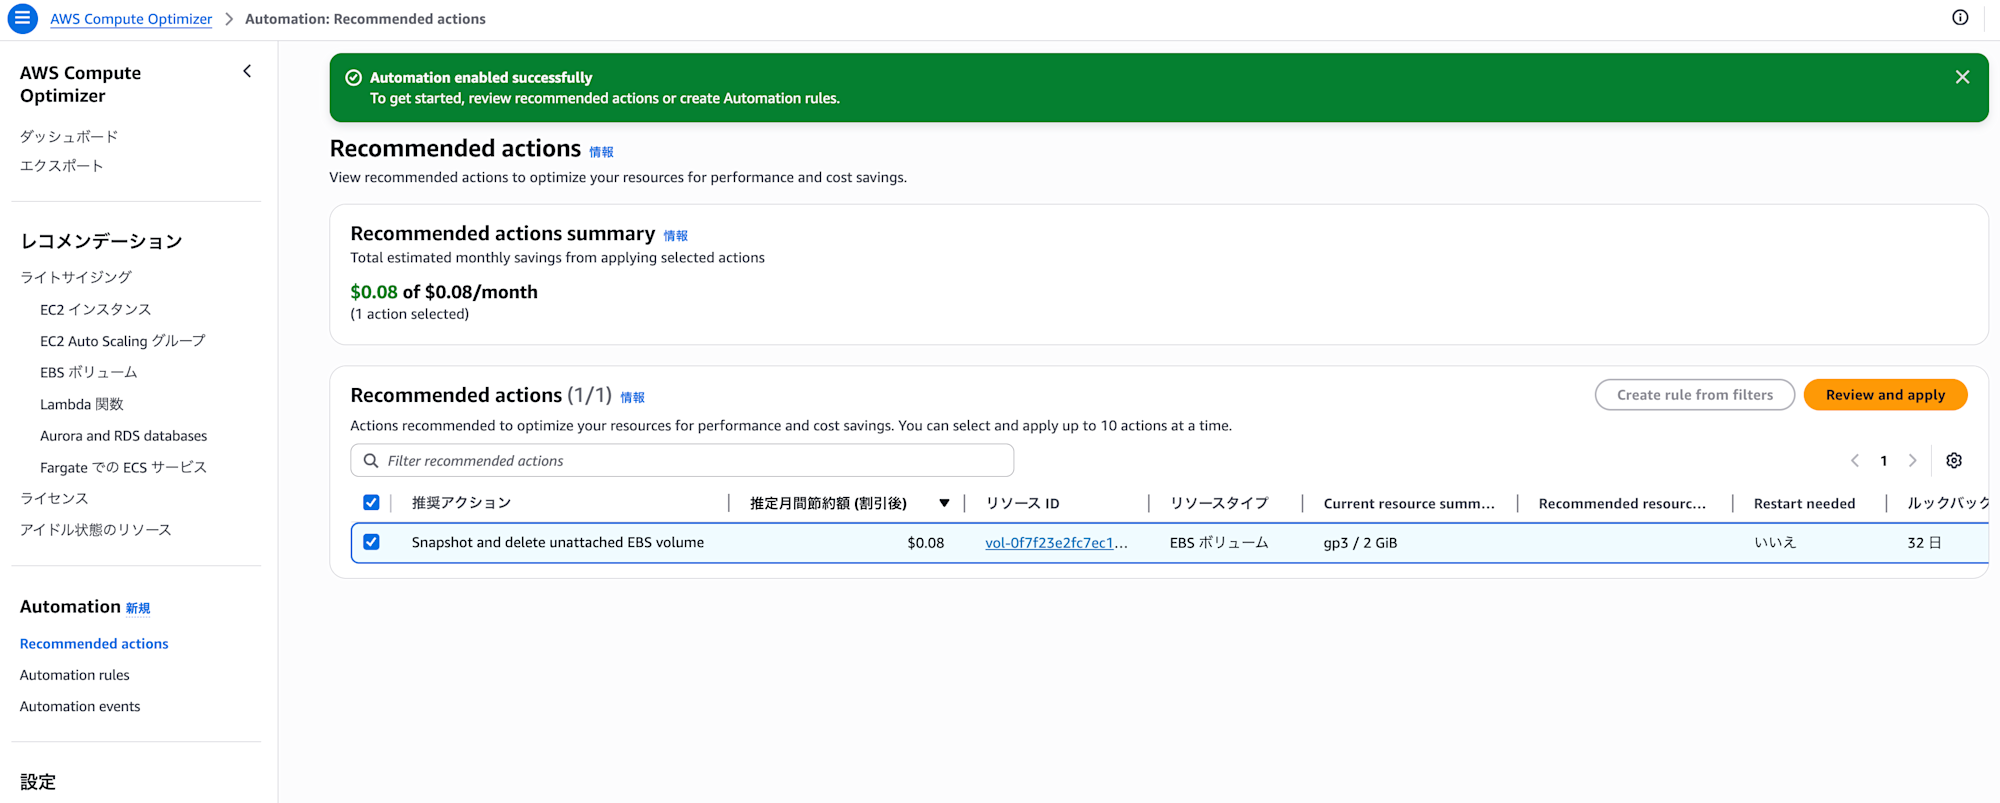
Task: Click the Review and apply button
Action: (x=1885, y=395)
